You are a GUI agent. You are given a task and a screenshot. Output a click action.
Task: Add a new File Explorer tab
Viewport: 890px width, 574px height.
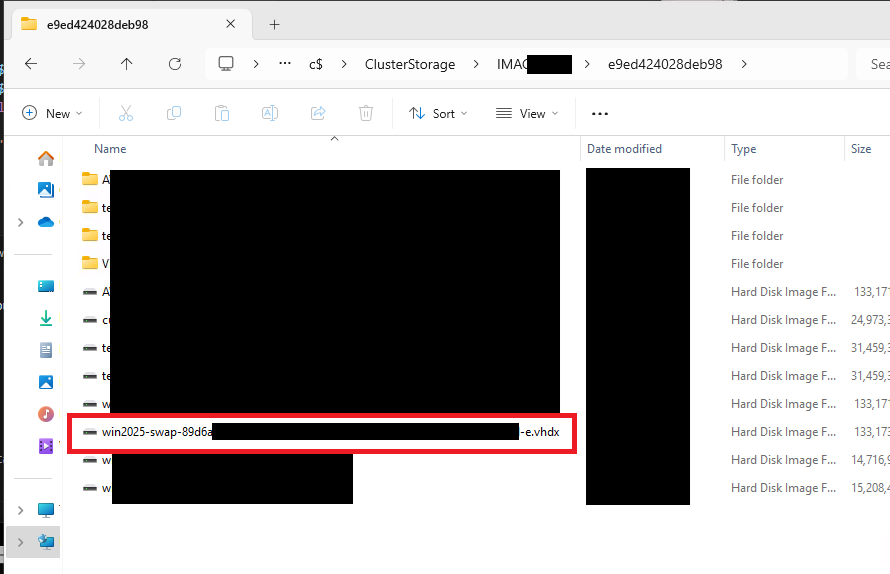(274, 24)
